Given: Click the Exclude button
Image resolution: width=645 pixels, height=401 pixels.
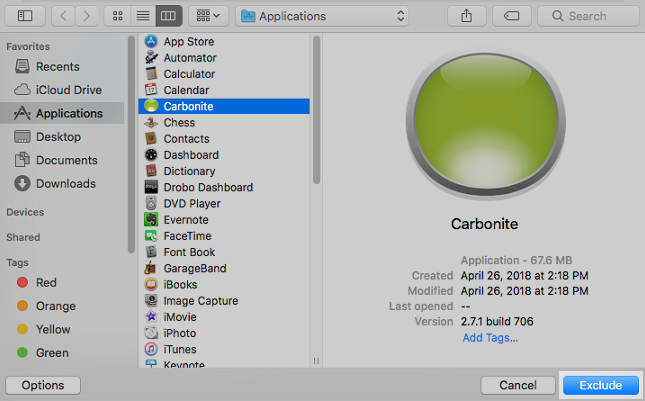Looking at the screenshot, I should click(x=601, y=385).
